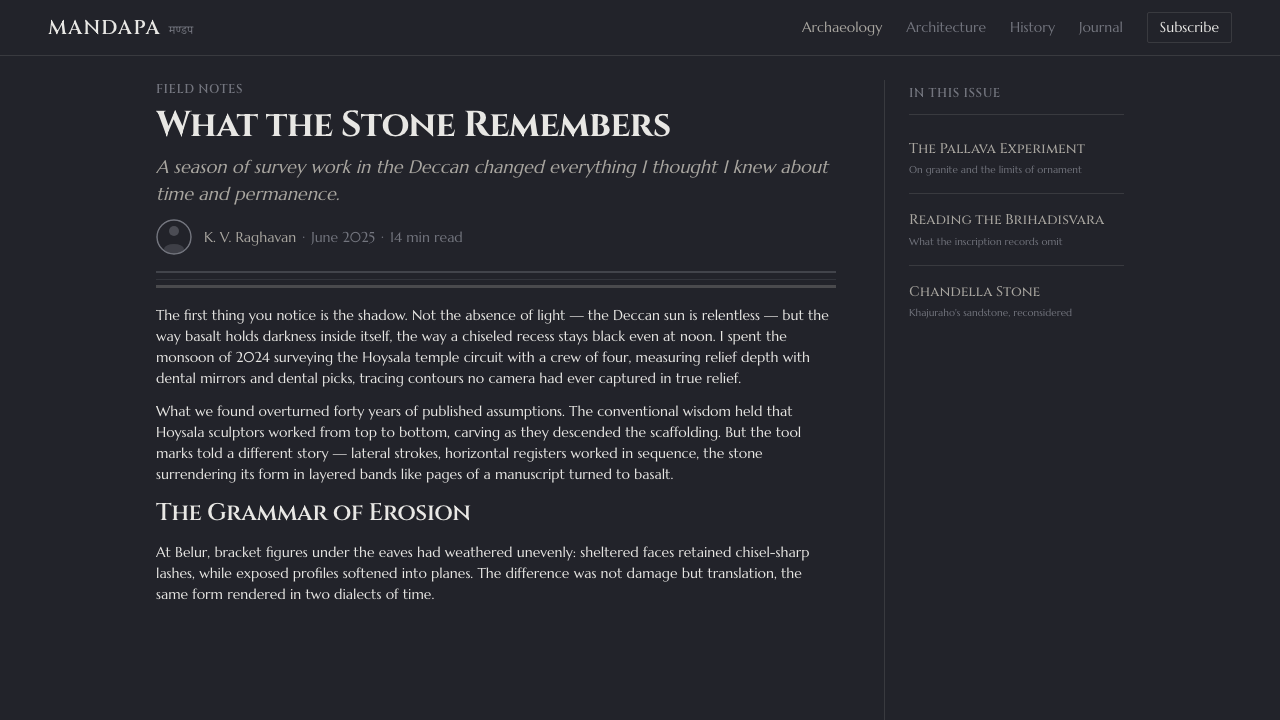
Task: Click the author avatar icon
Action: coord(174,237)
